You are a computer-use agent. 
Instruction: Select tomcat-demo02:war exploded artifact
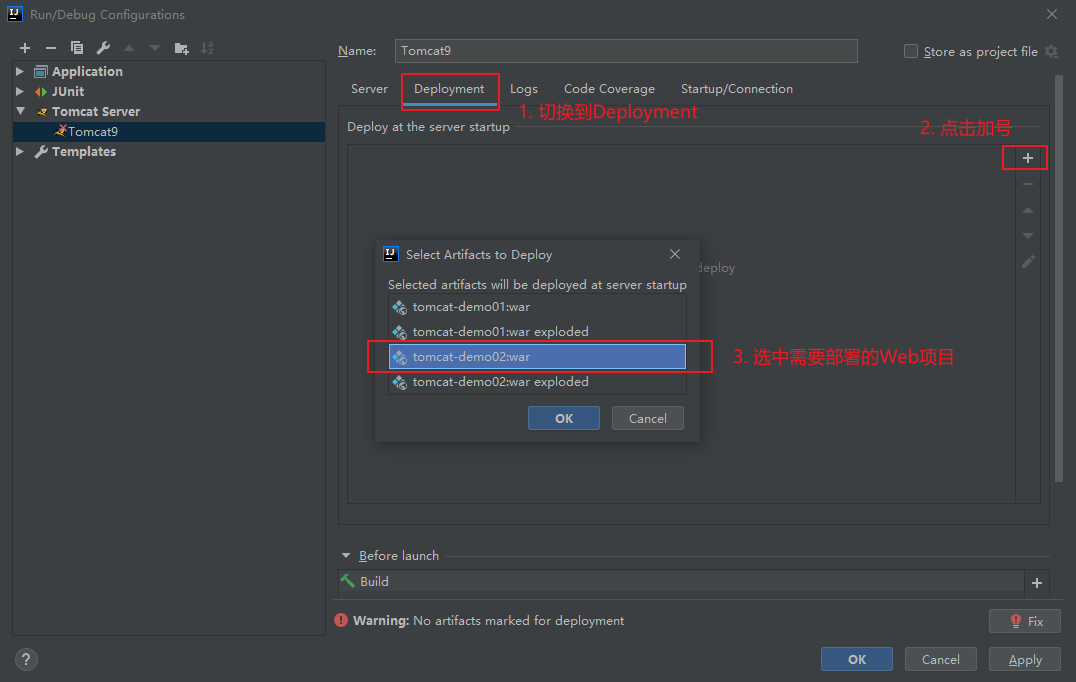[537, 381]
